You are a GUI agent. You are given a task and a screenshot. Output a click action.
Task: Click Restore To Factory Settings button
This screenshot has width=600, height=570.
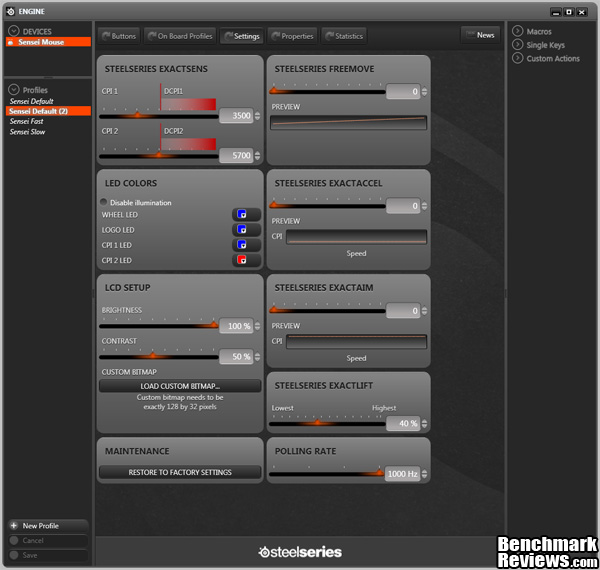(x=180, y=472)
